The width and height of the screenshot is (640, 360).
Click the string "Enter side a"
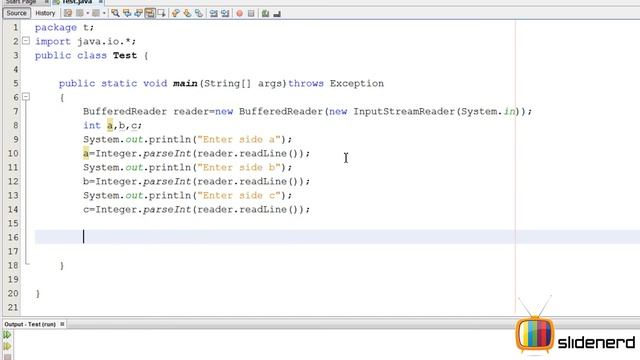[x=239, y=140]
